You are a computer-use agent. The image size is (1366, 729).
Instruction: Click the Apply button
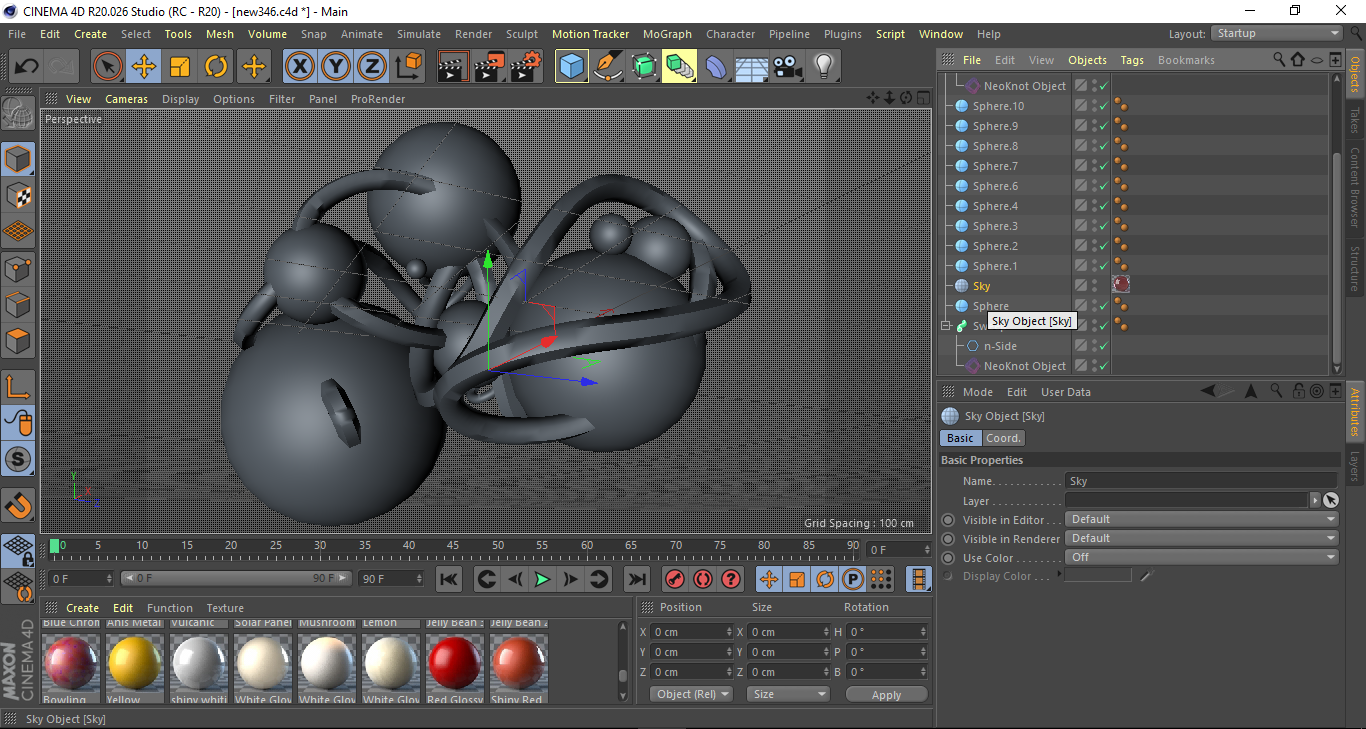886,694
